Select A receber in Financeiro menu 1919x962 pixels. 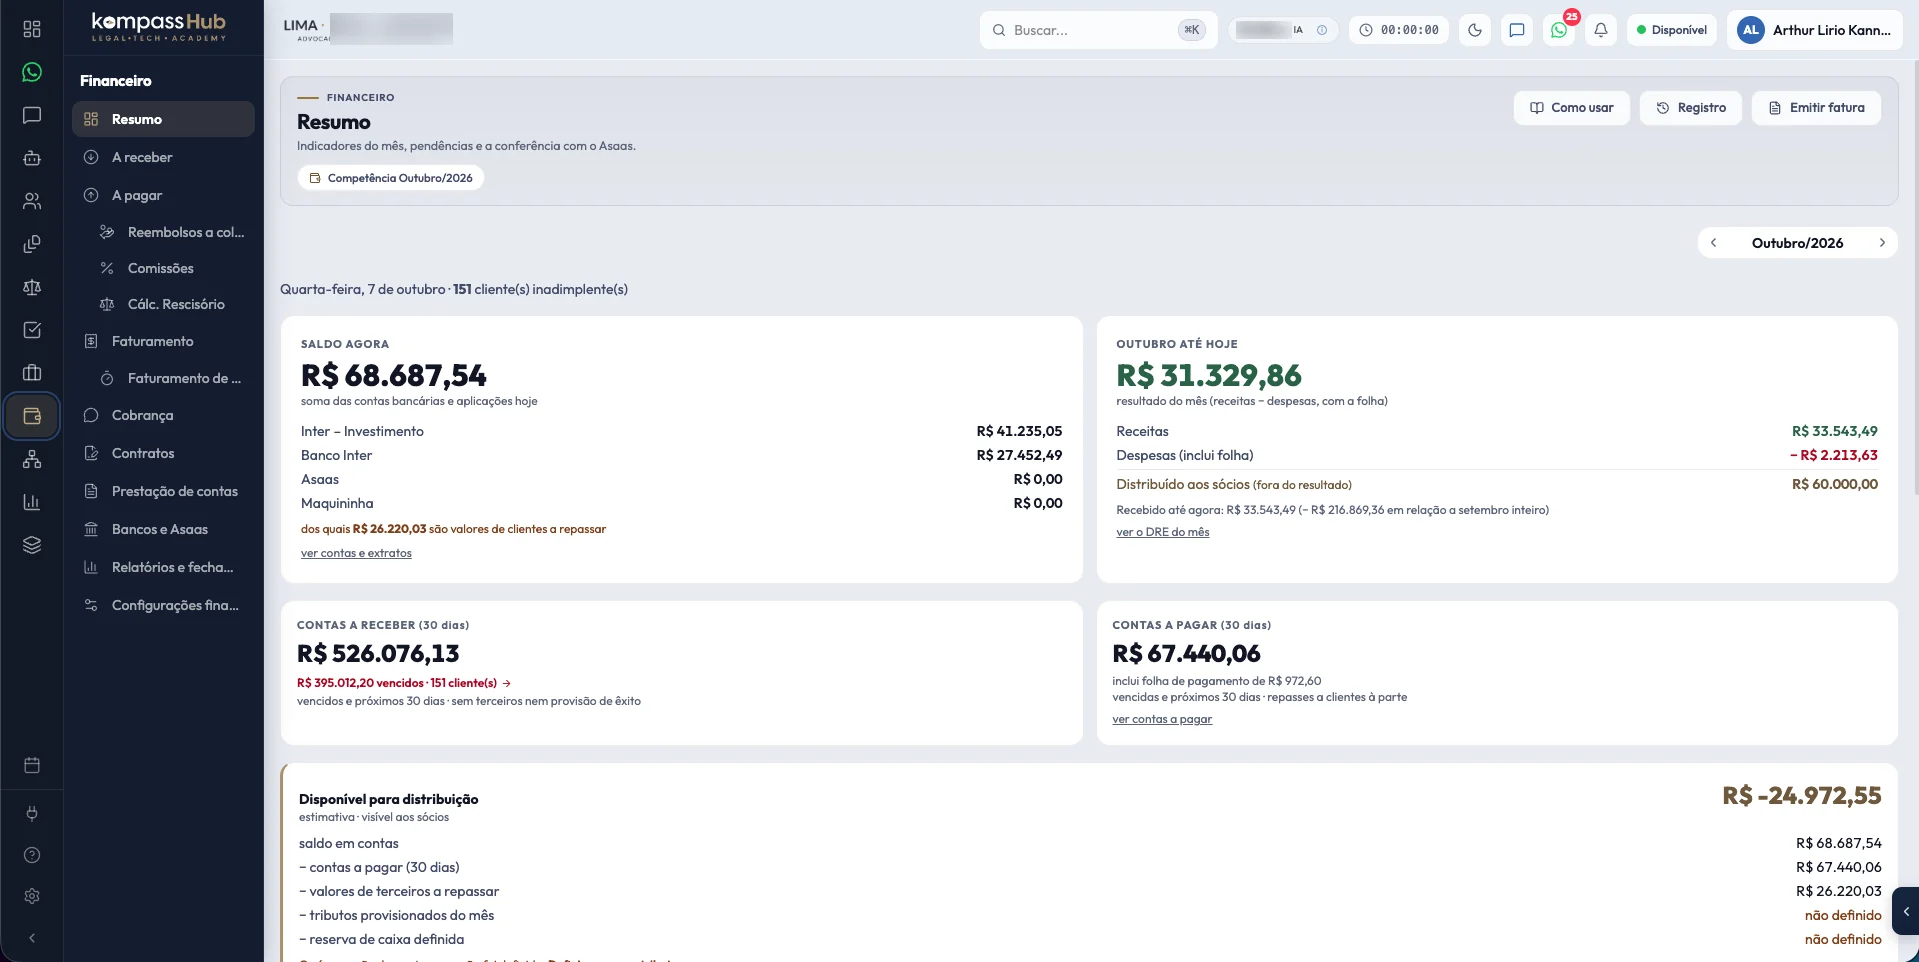click(x=163, y=157)
